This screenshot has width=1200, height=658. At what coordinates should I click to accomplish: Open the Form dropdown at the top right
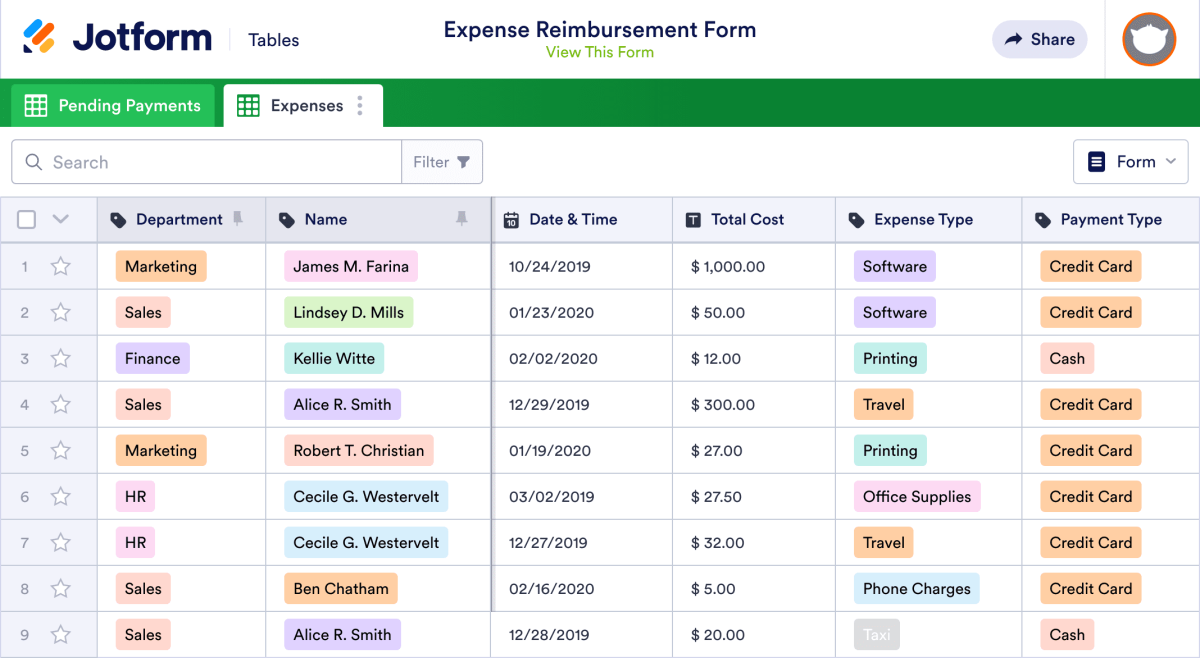coord(1131,161)
